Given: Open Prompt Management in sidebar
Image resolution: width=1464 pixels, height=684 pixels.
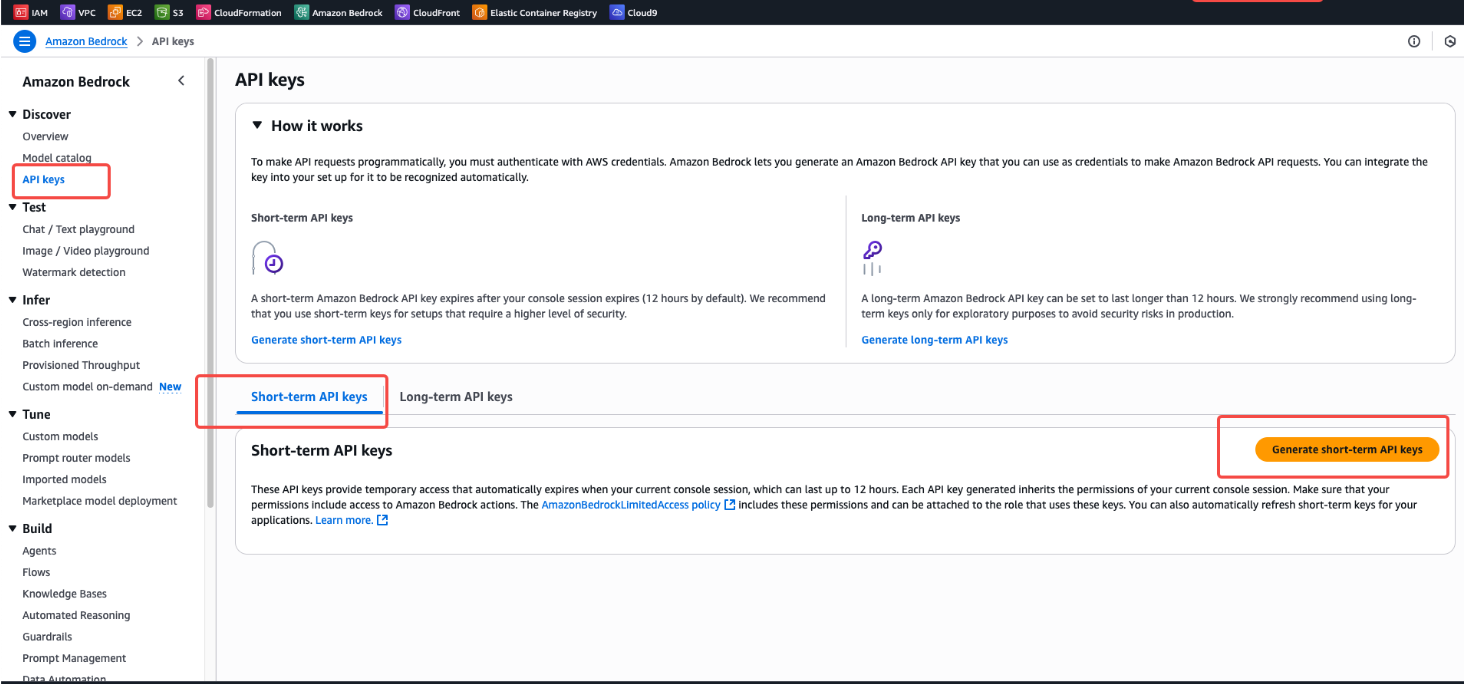Looking at the screenshot, I should (74, 659).
